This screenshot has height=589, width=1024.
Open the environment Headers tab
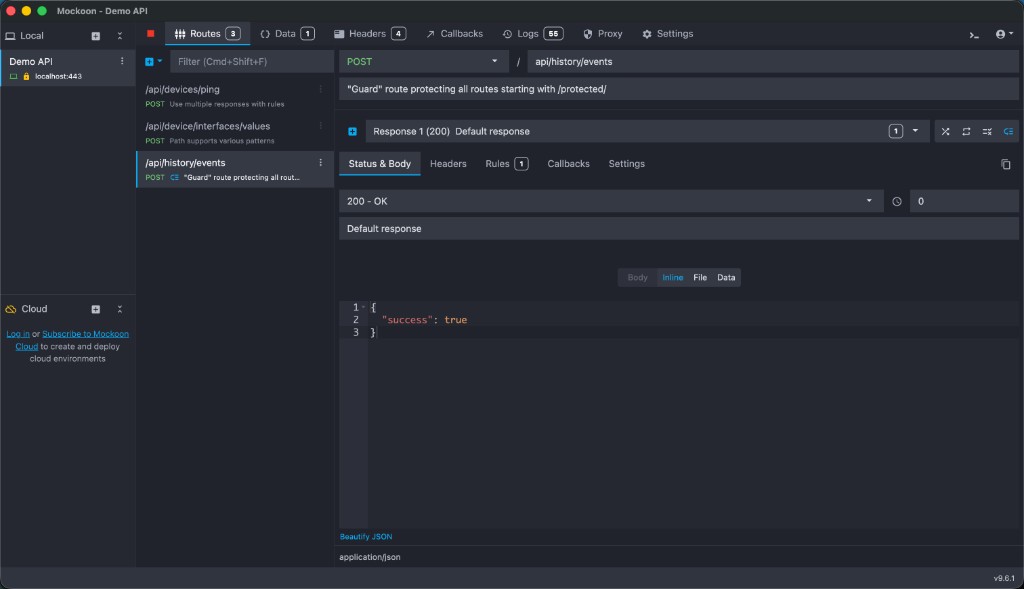point(370,34)
